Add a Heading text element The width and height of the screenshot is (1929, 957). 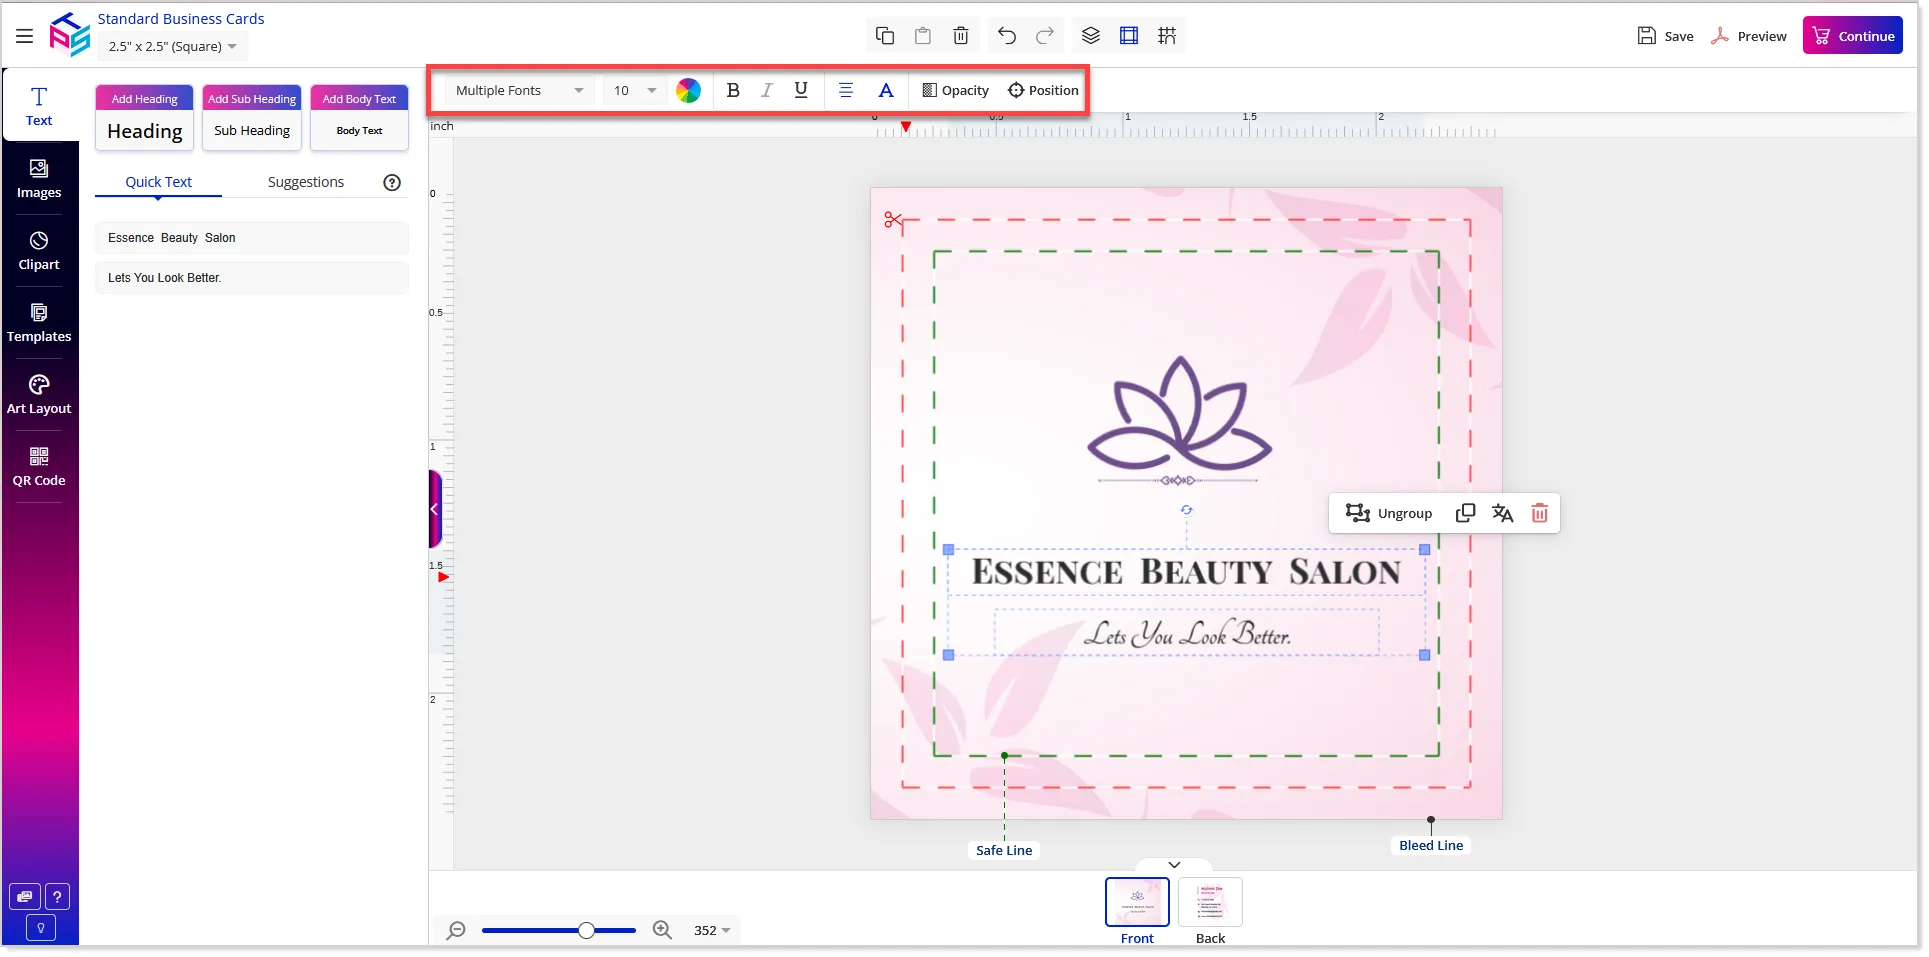tap(145, 117)
